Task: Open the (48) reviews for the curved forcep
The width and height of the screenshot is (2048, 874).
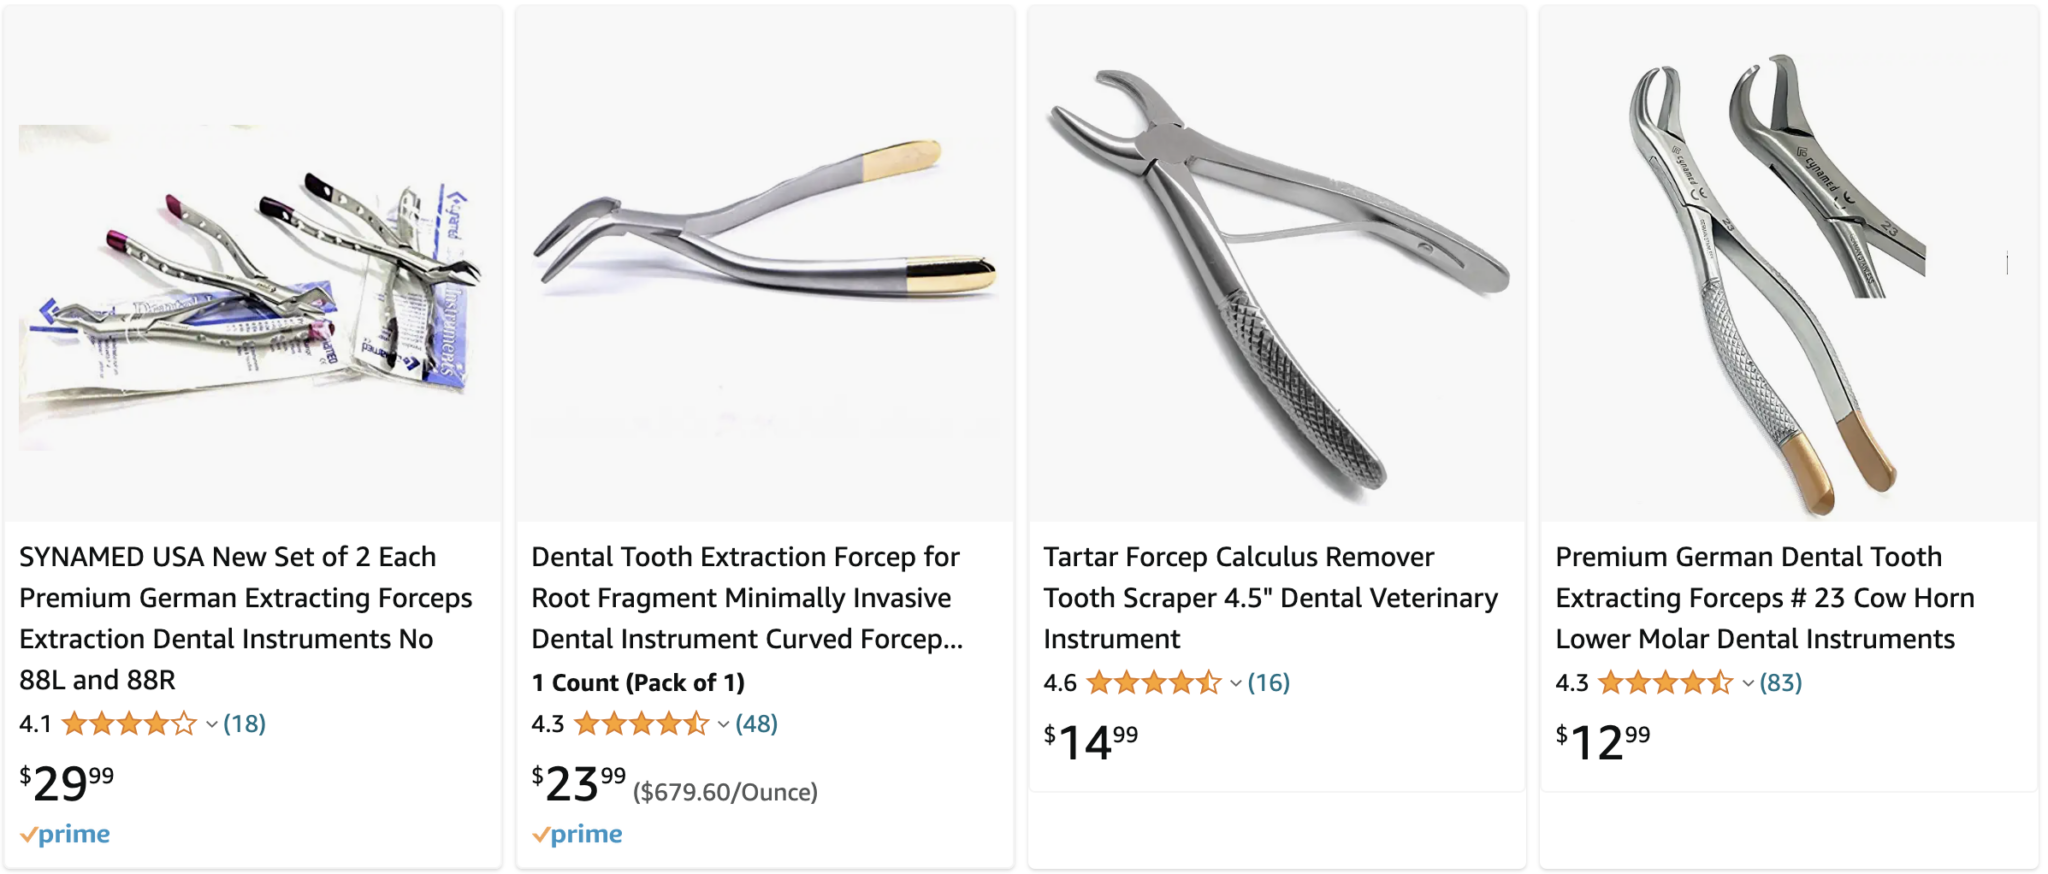Action: click(756, 723)
